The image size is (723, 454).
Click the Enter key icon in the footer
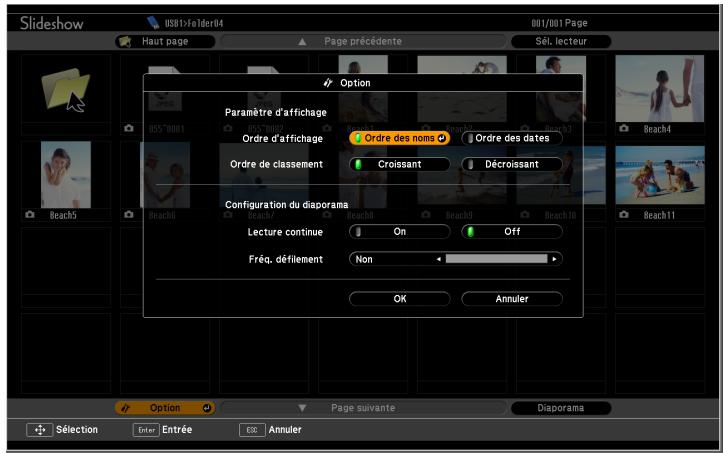[146, 430]
